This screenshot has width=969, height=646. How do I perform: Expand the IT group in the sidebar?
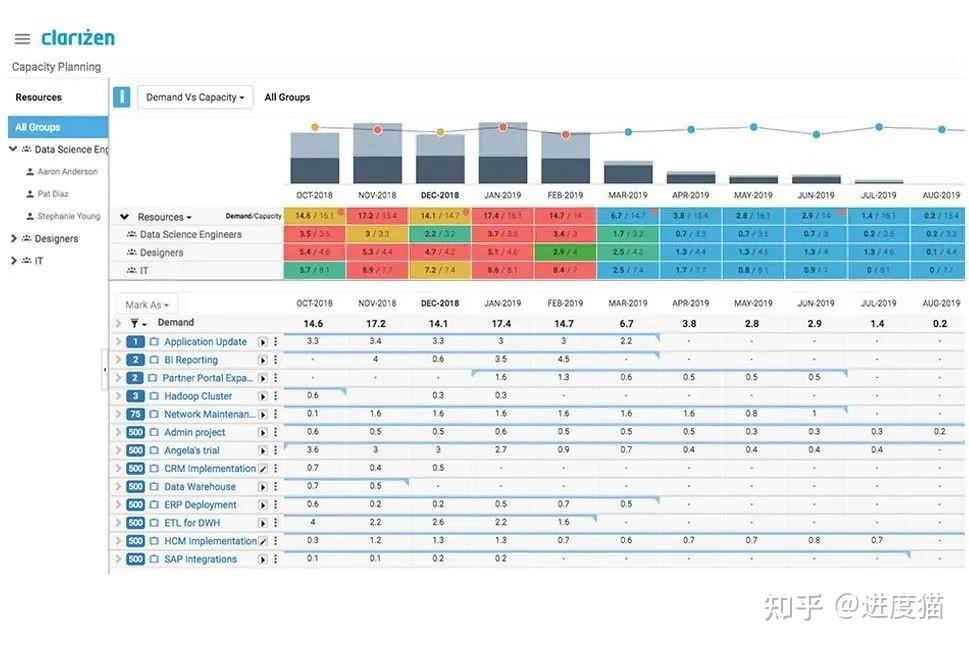point(13,260)
